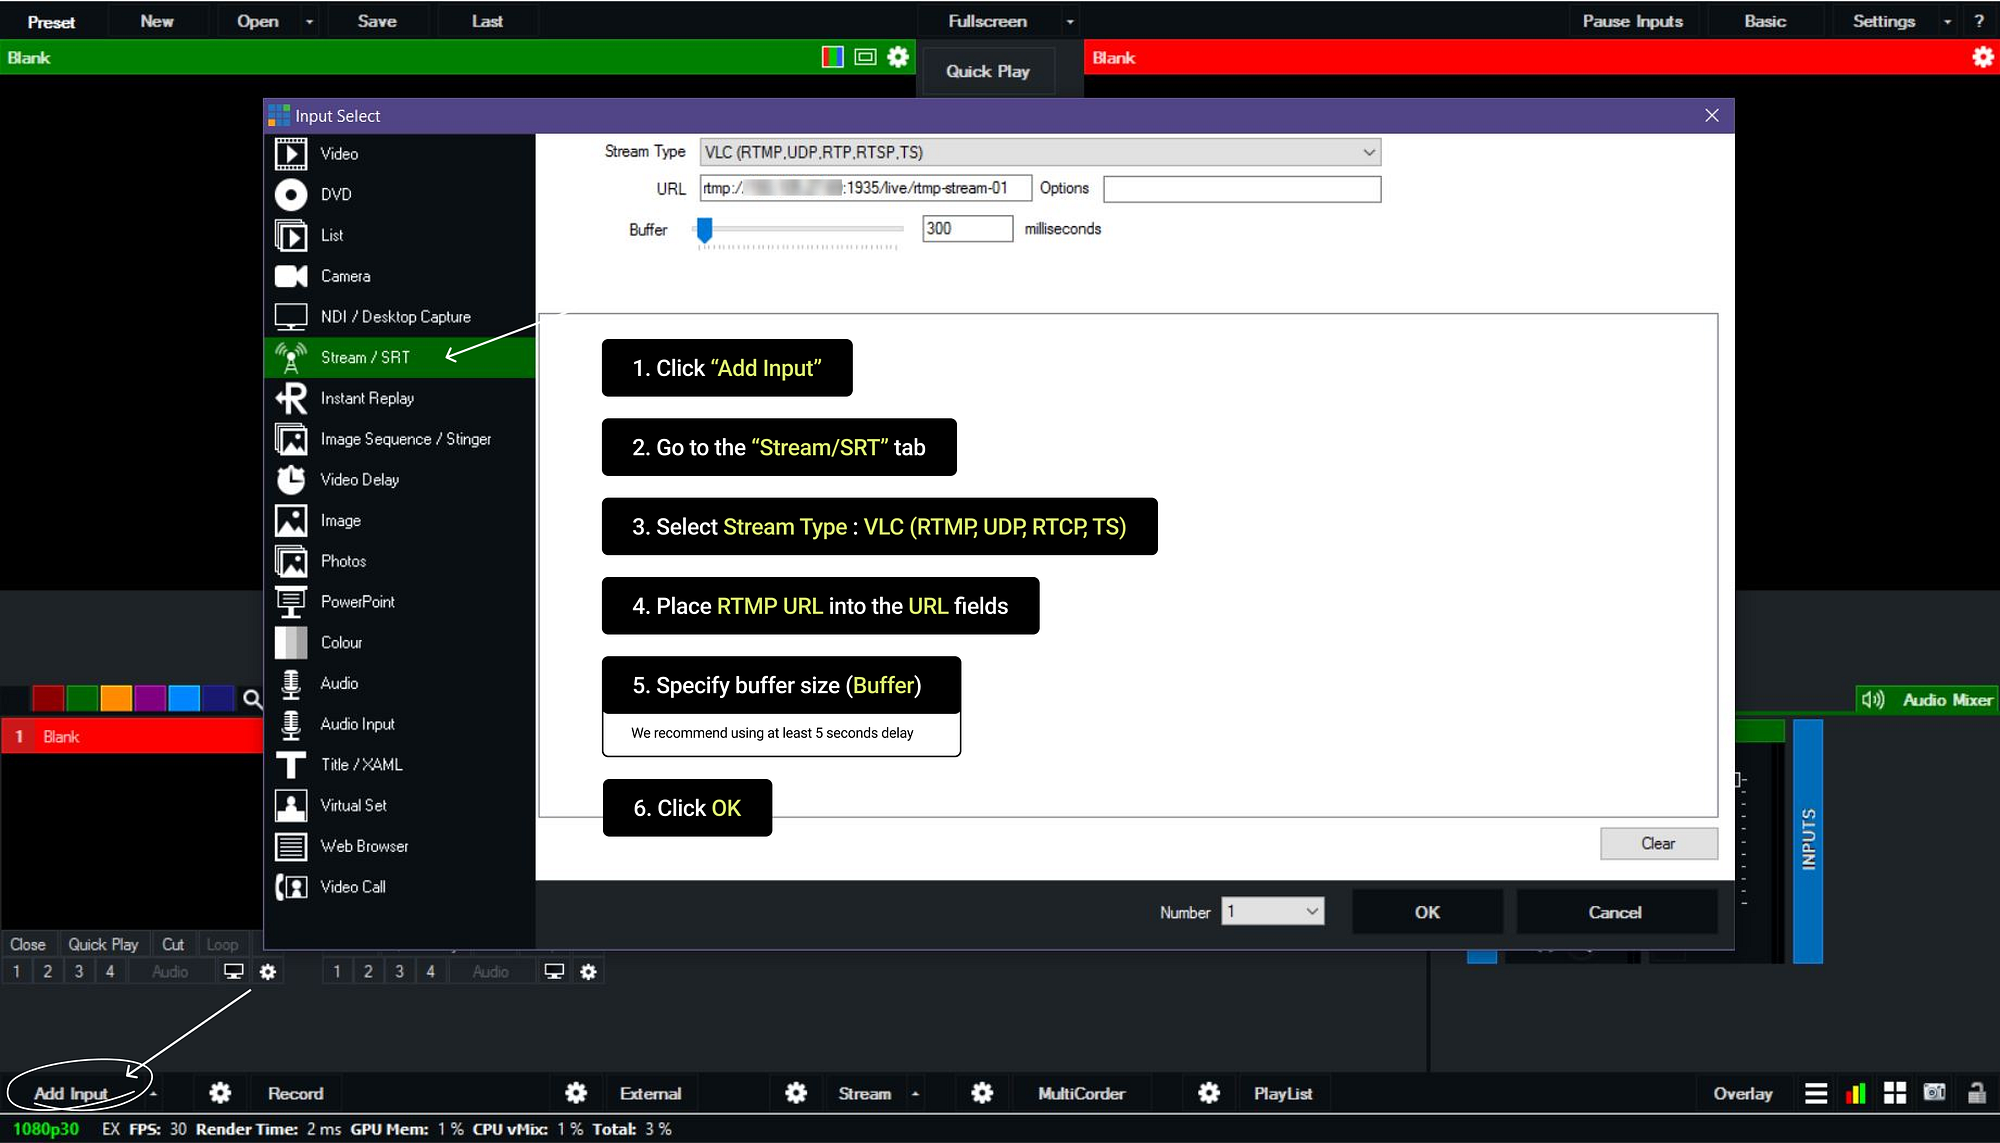Click New in the top menu
2000x1143 pixels.
[157, 21]
